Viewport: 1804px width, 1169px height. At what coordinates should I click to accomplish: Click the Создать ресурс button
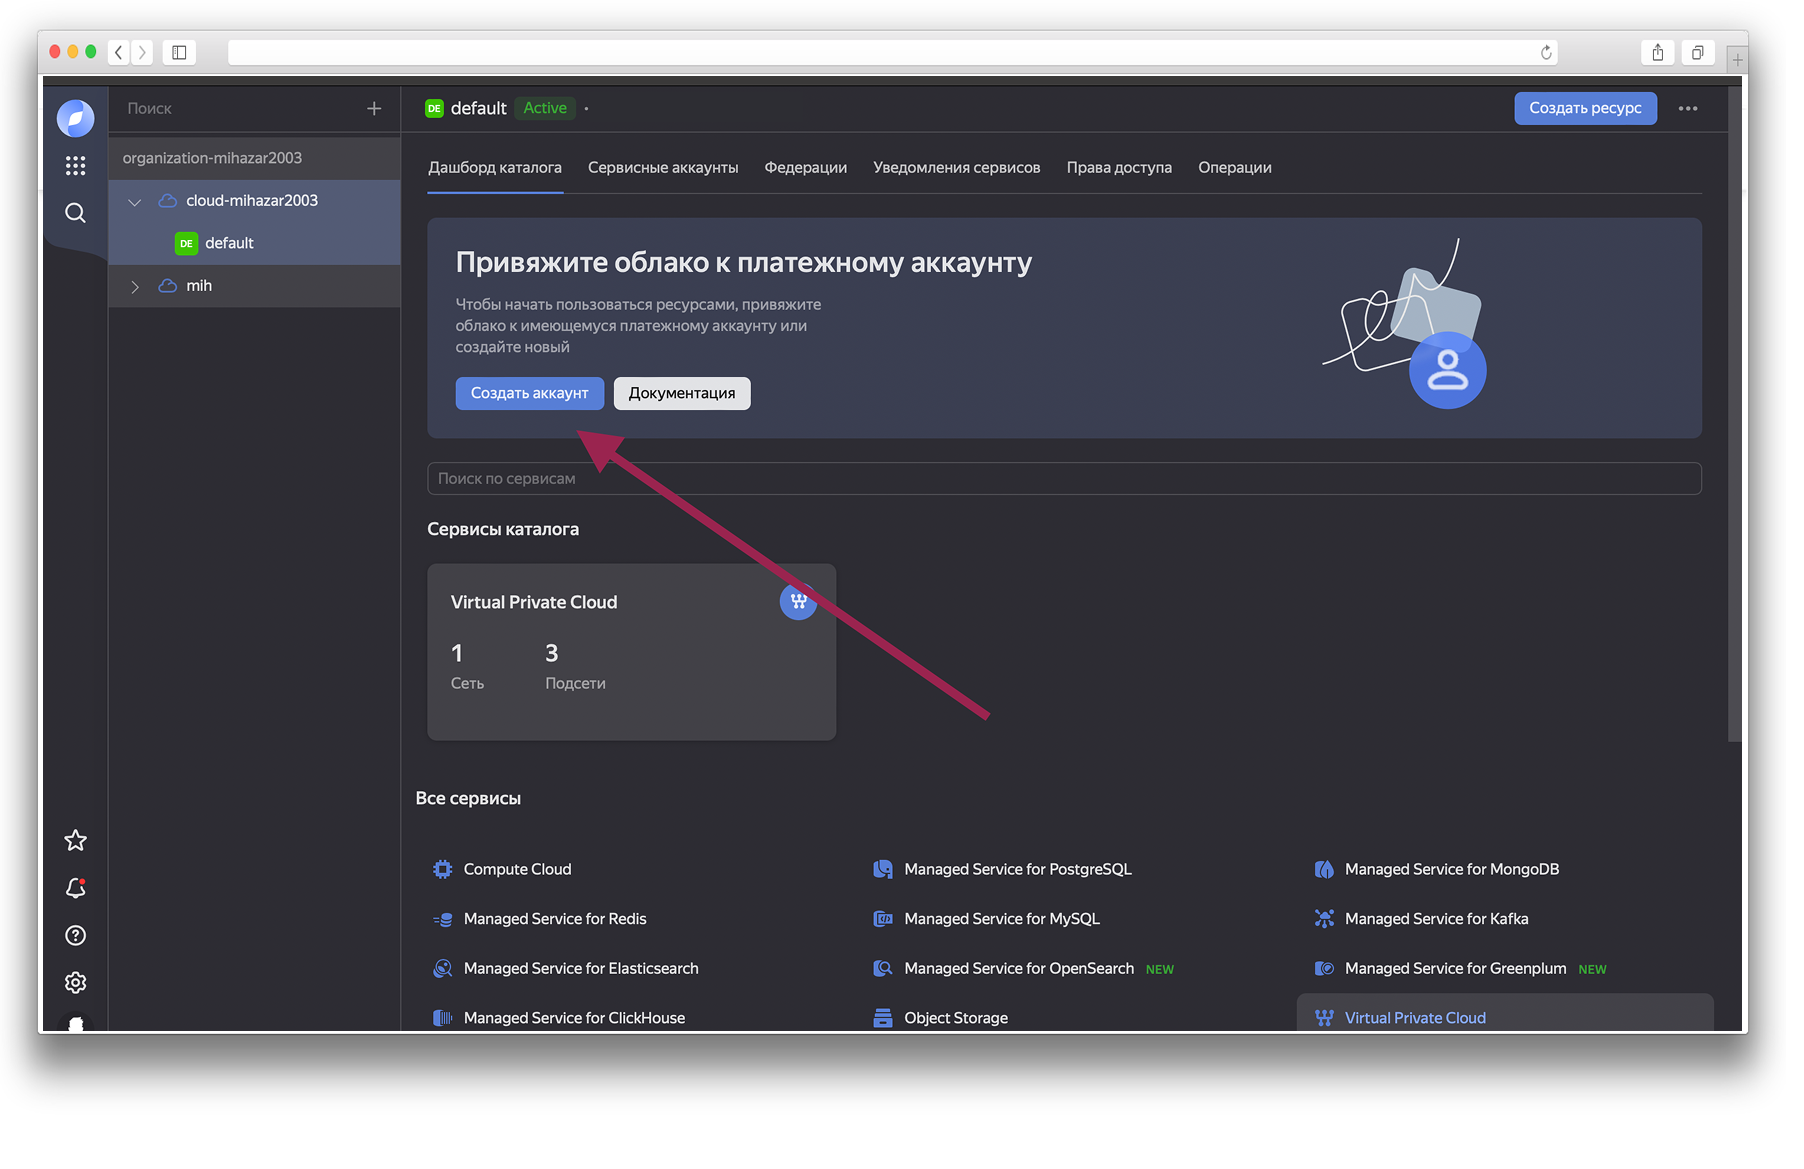[x=1584, y=109]
